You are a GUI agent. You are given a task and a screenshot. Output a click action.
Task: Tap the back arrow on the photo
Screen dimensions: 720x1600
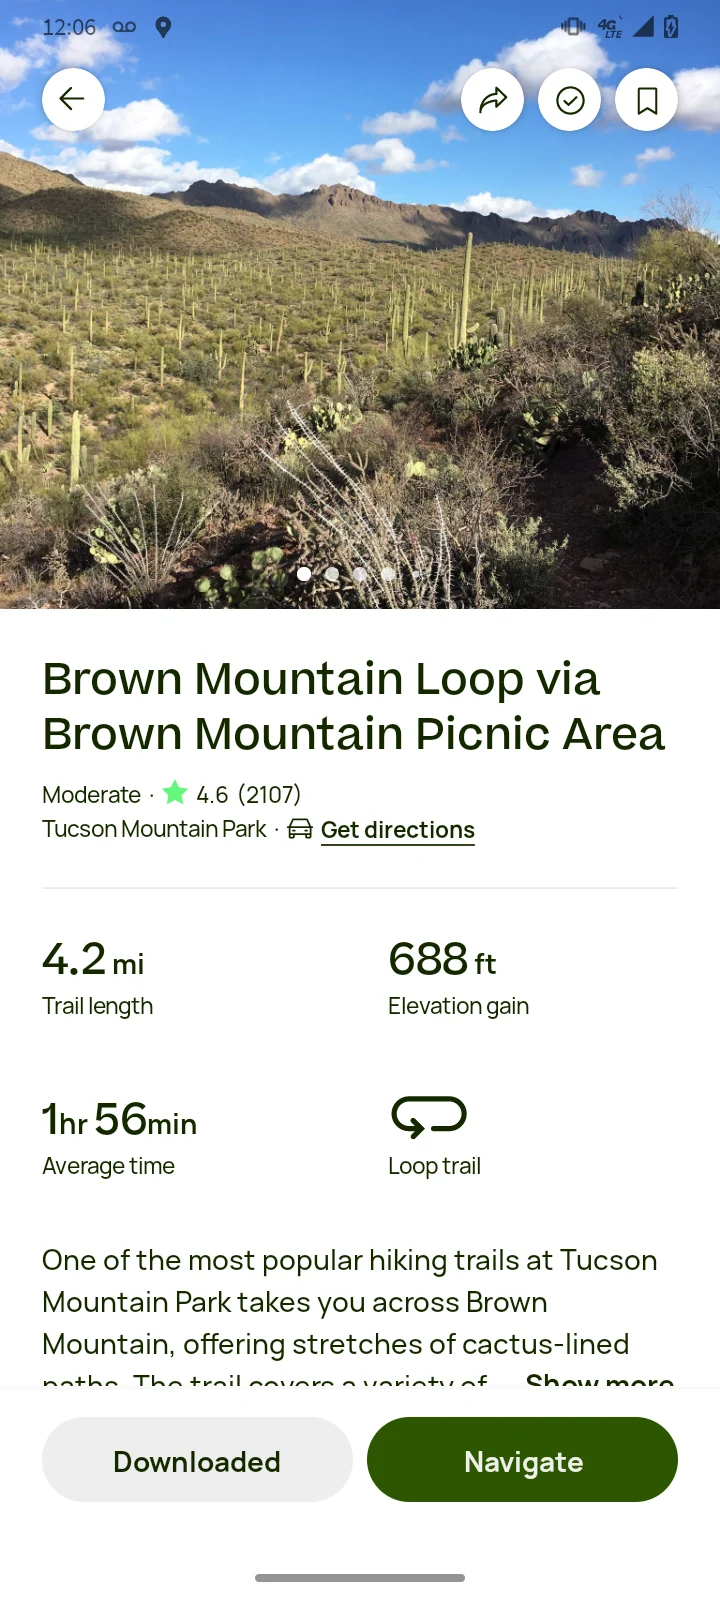(x=73, y=99)
